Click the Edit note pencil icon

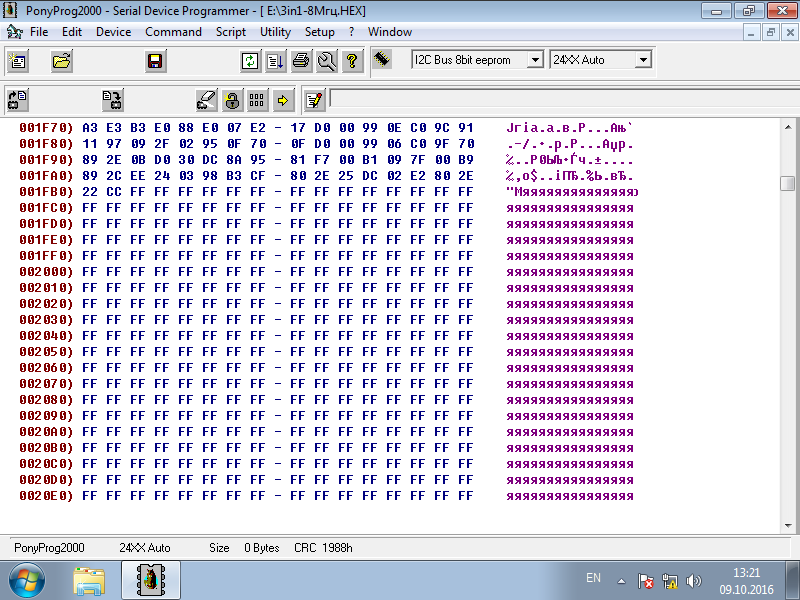[314, 100]
